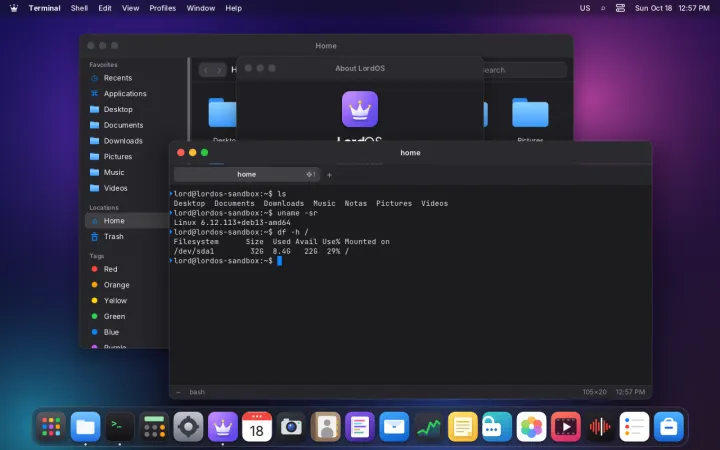
Task: Open the green chart system monitor icon
Action: coord(428,427)
